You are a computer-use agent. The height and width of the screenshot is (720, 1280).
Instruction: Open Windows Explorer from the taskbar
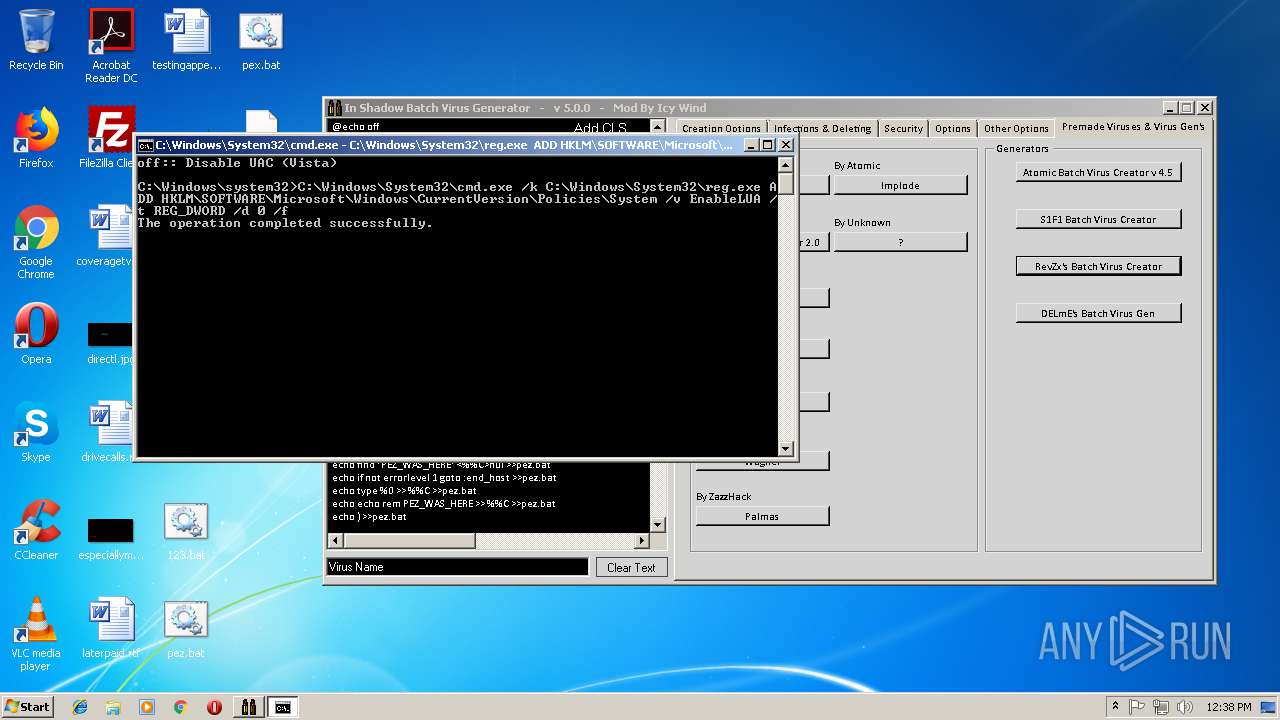click(x=113, y=707)
